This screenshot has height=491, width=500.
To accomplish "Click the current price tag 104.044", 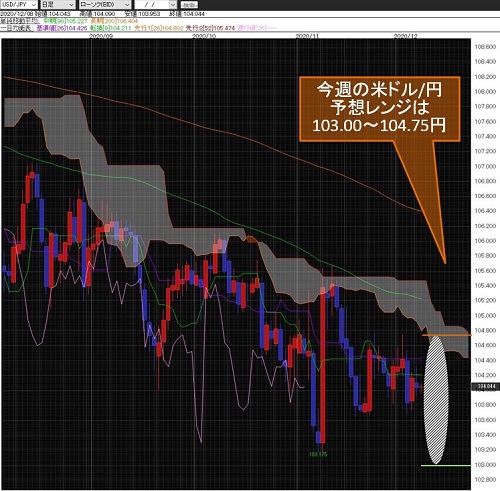I will [485, 387].
